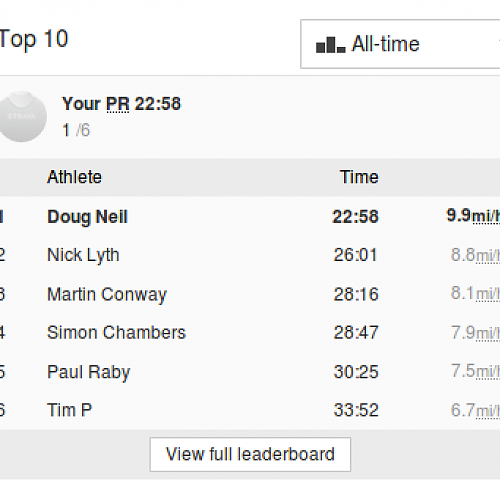Open athlete Simon Chambers' profile

[116, 332]
